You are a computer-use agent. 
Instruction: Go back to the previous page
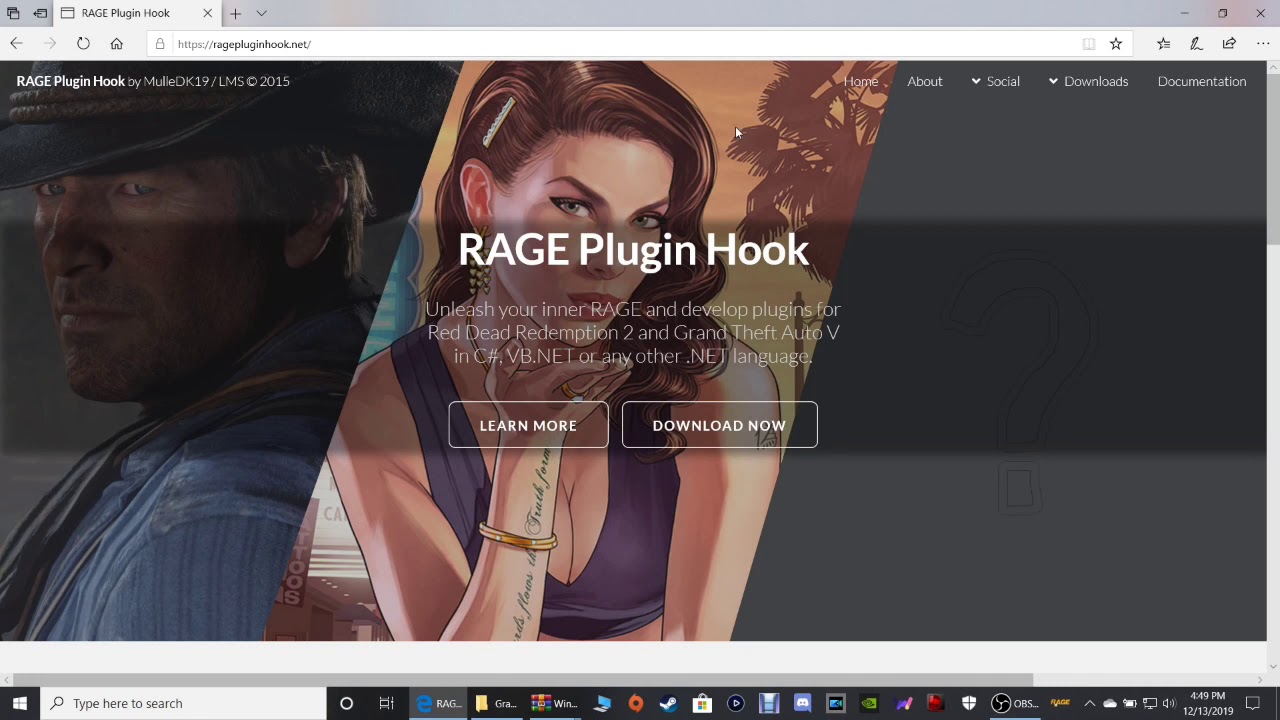pyautogui.click(x=16, y=44)
